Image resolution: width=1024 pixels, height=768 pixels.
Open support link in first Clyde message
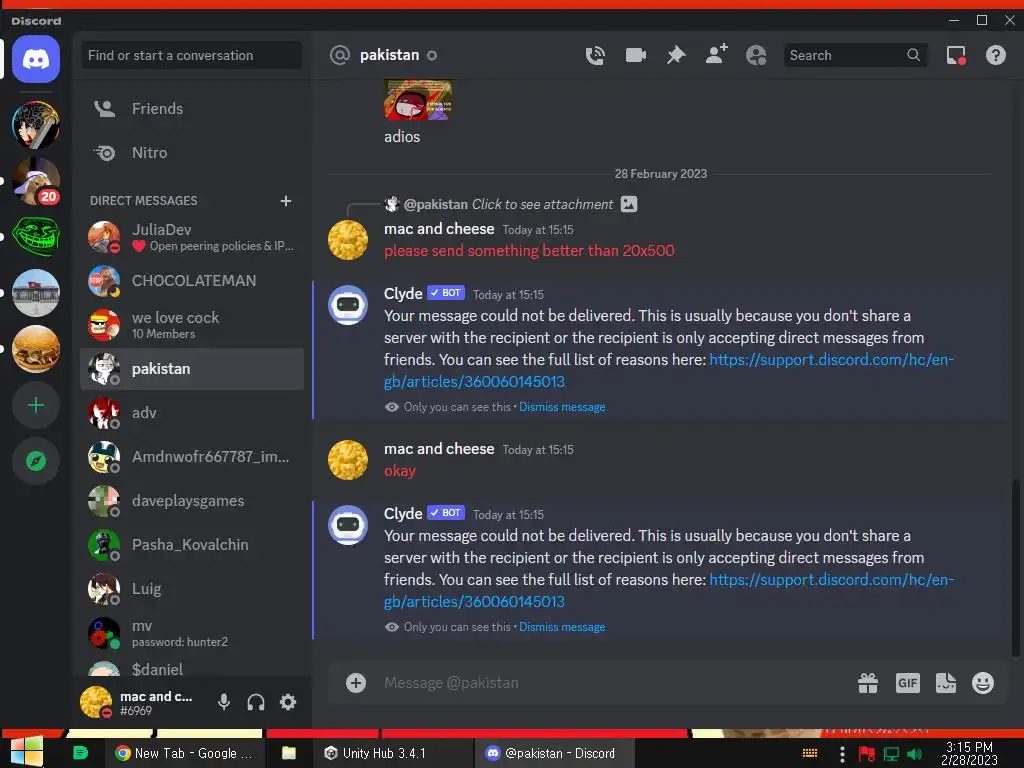pyautogui.click(x=669, y=370)
